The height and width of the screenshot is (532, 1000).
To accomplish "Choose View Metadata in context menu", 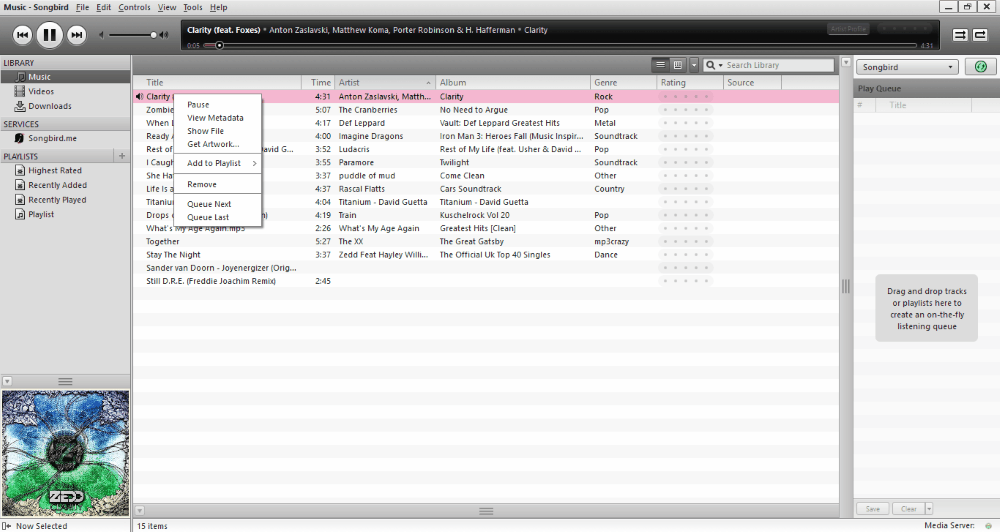I will click(217, 118).
